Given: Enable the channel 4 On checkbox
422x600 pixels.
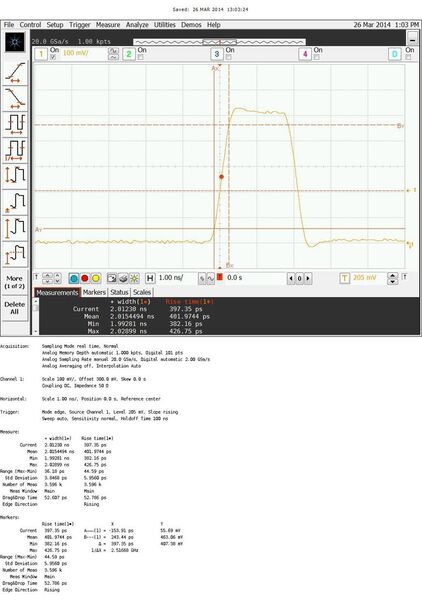Looking at the screenshot, I should pyautogui.click(x=316, y=57).
